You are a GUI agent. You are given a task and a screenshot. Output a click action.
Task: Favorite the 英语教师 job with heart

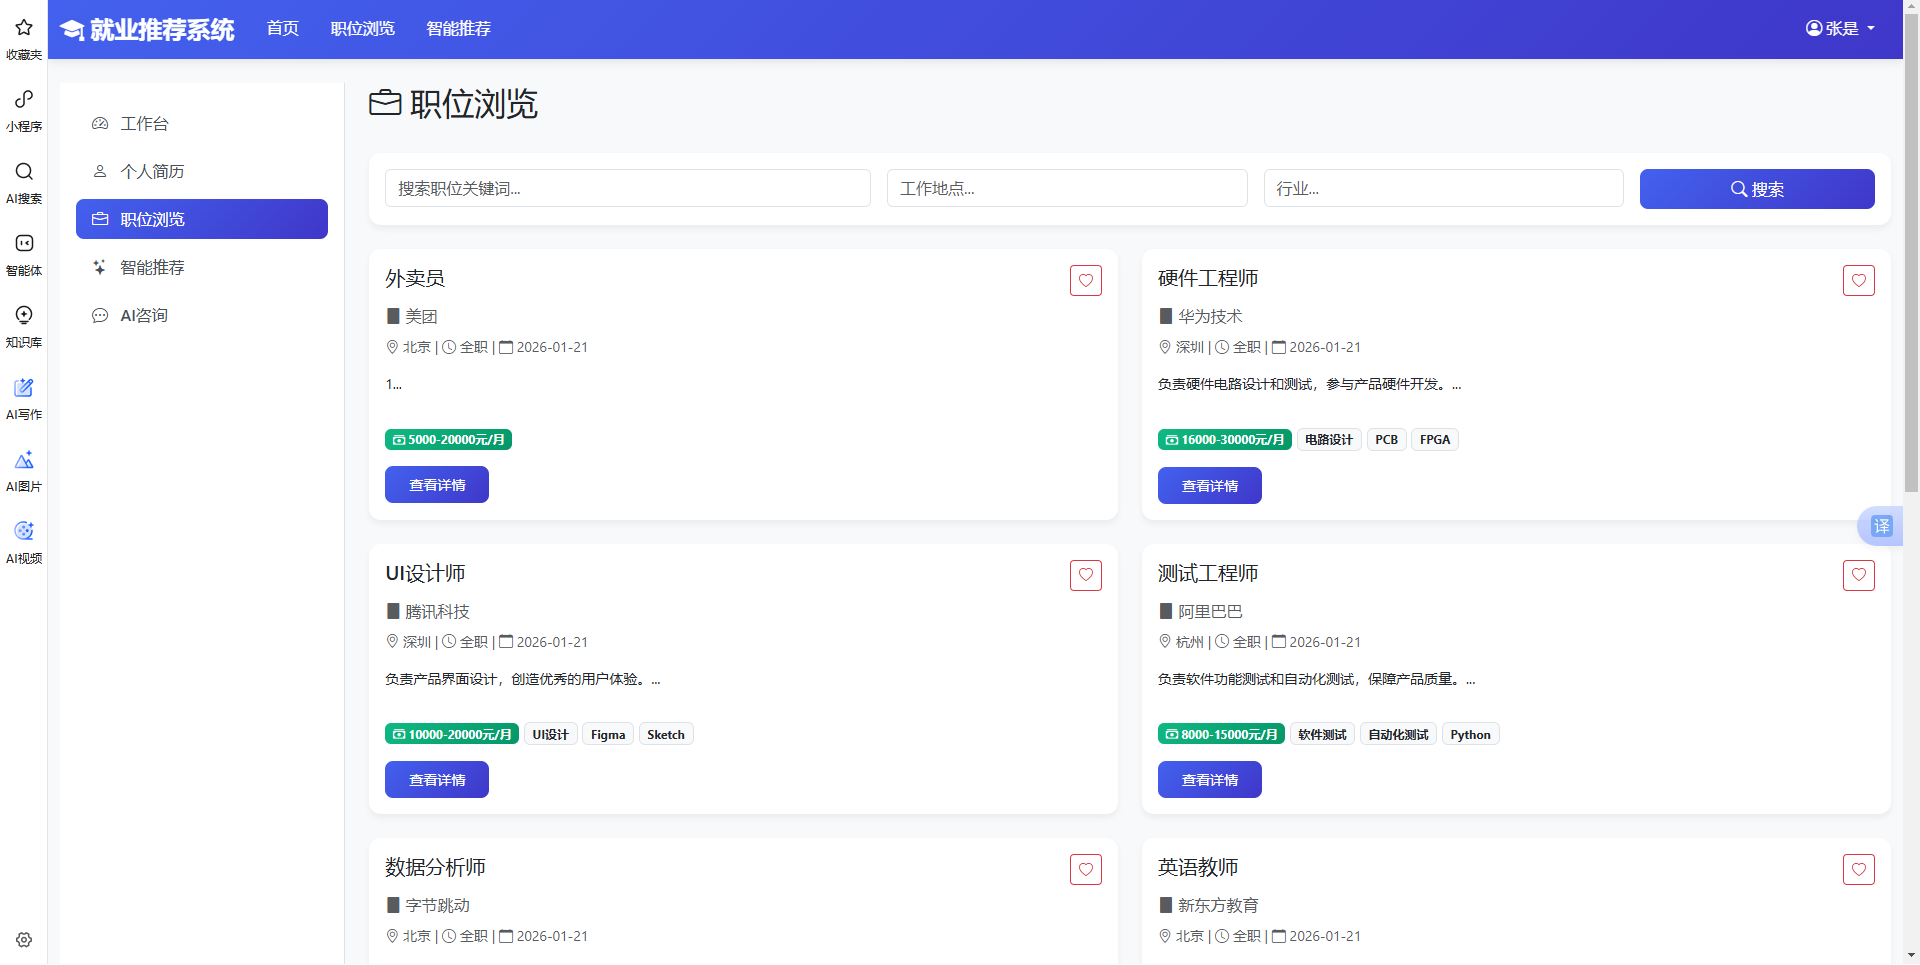point(1859,870)
